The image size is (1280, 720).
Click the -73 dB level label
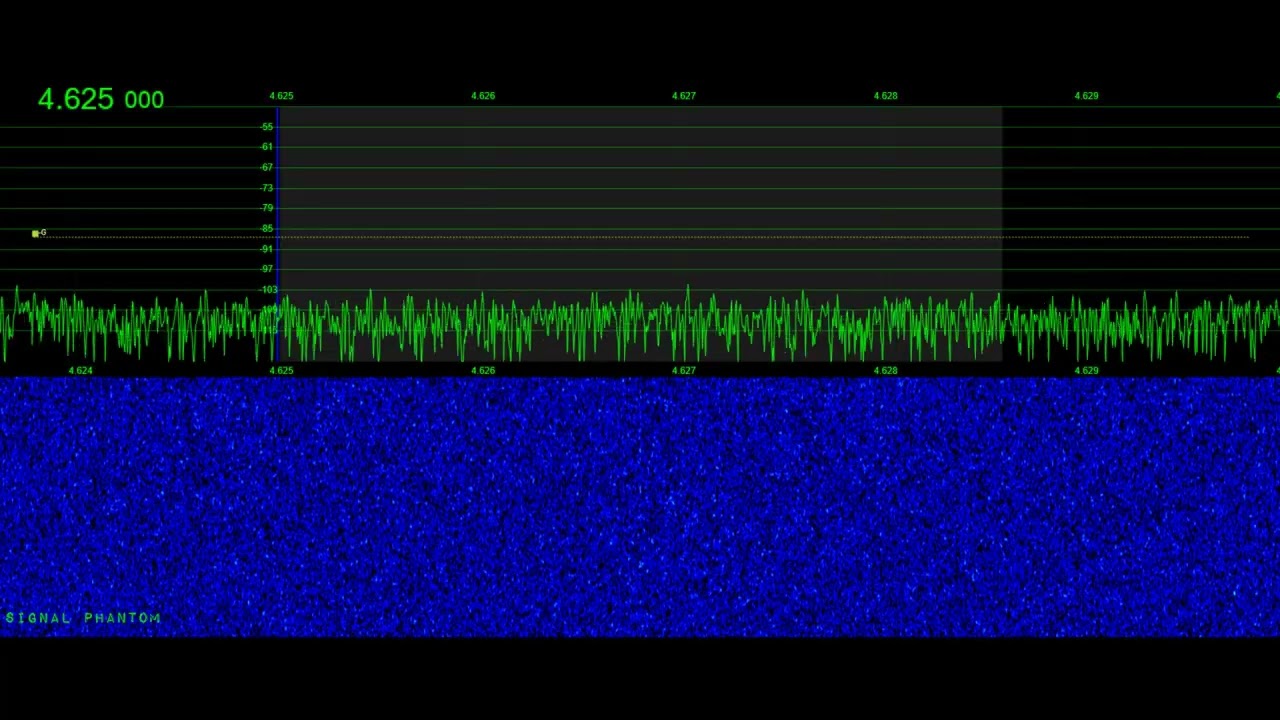(267, 188)
